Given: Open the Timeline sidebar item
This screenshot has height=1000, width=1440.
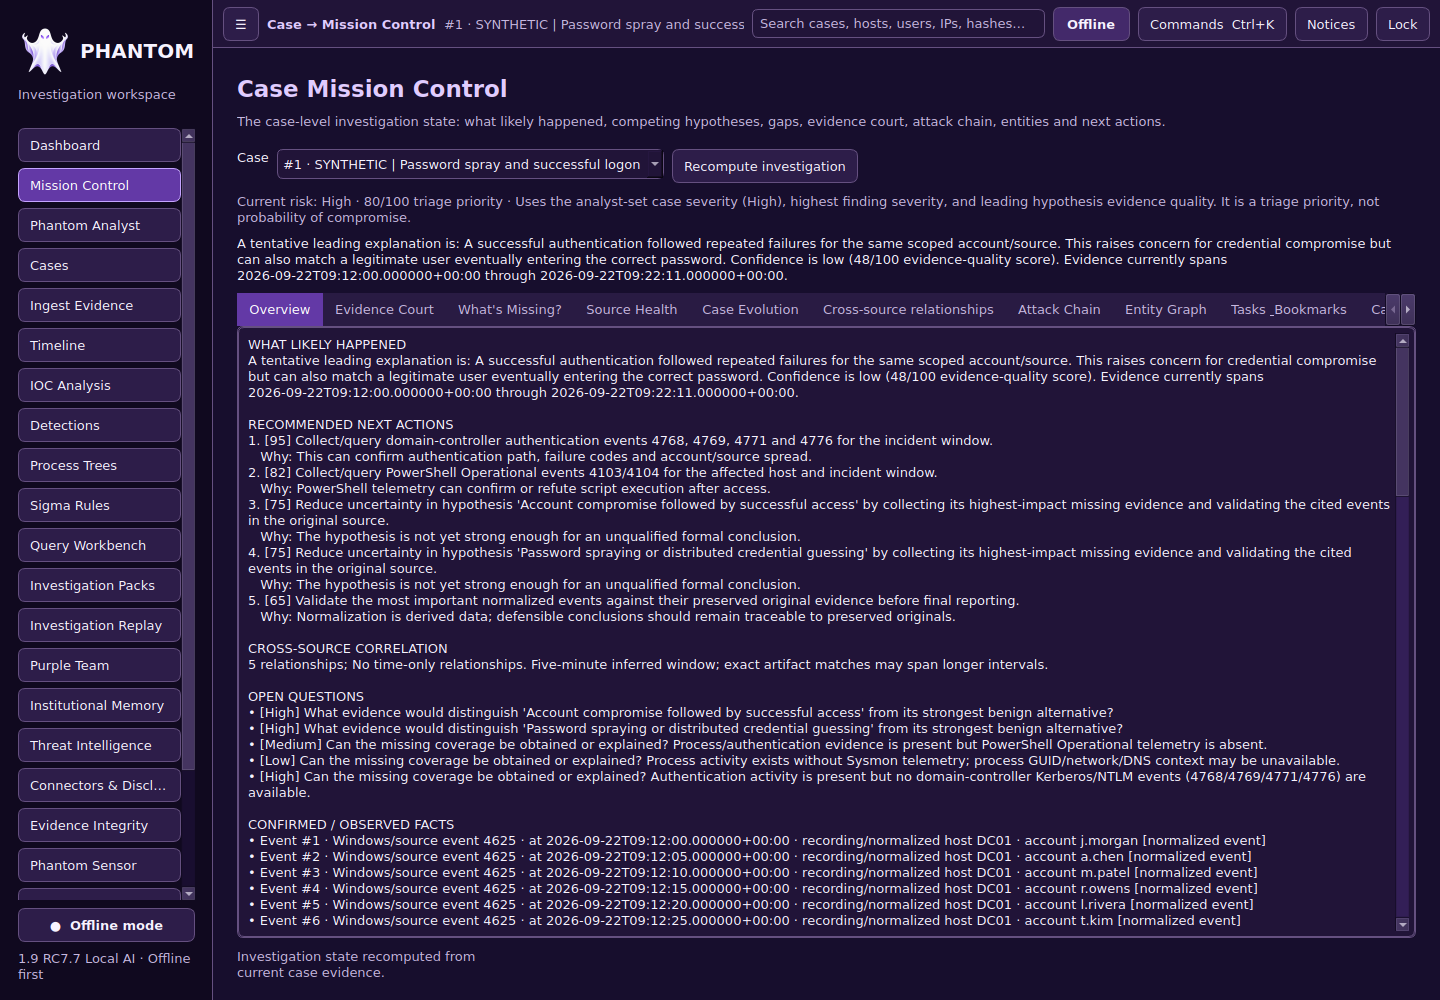Looking at the screenshot, I should point(99,345).
